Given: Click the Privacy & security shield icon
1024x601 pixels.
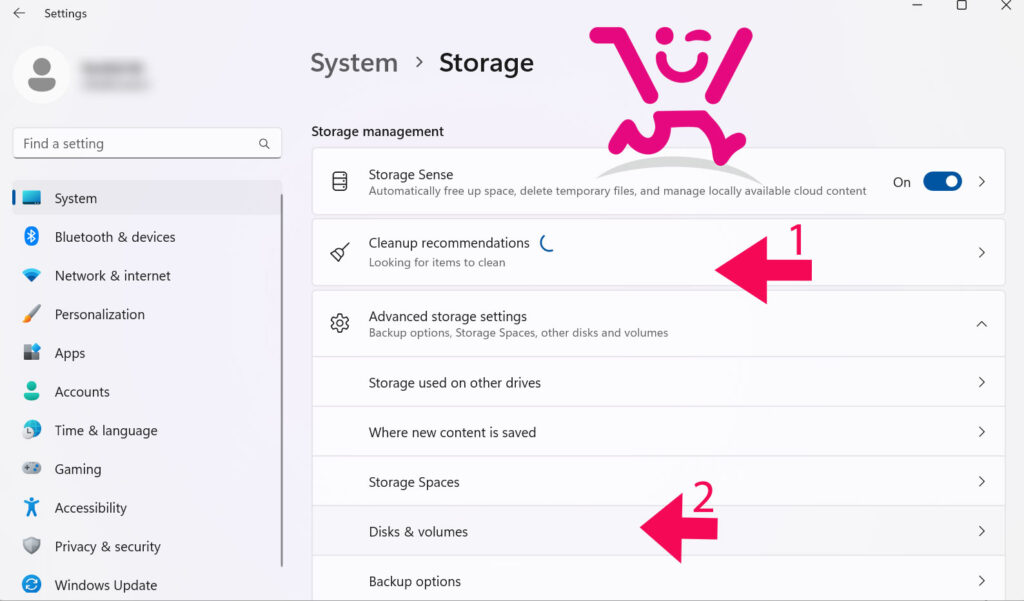Looking at the screenshot, I should pyautogui.click(x=31, y=545).
